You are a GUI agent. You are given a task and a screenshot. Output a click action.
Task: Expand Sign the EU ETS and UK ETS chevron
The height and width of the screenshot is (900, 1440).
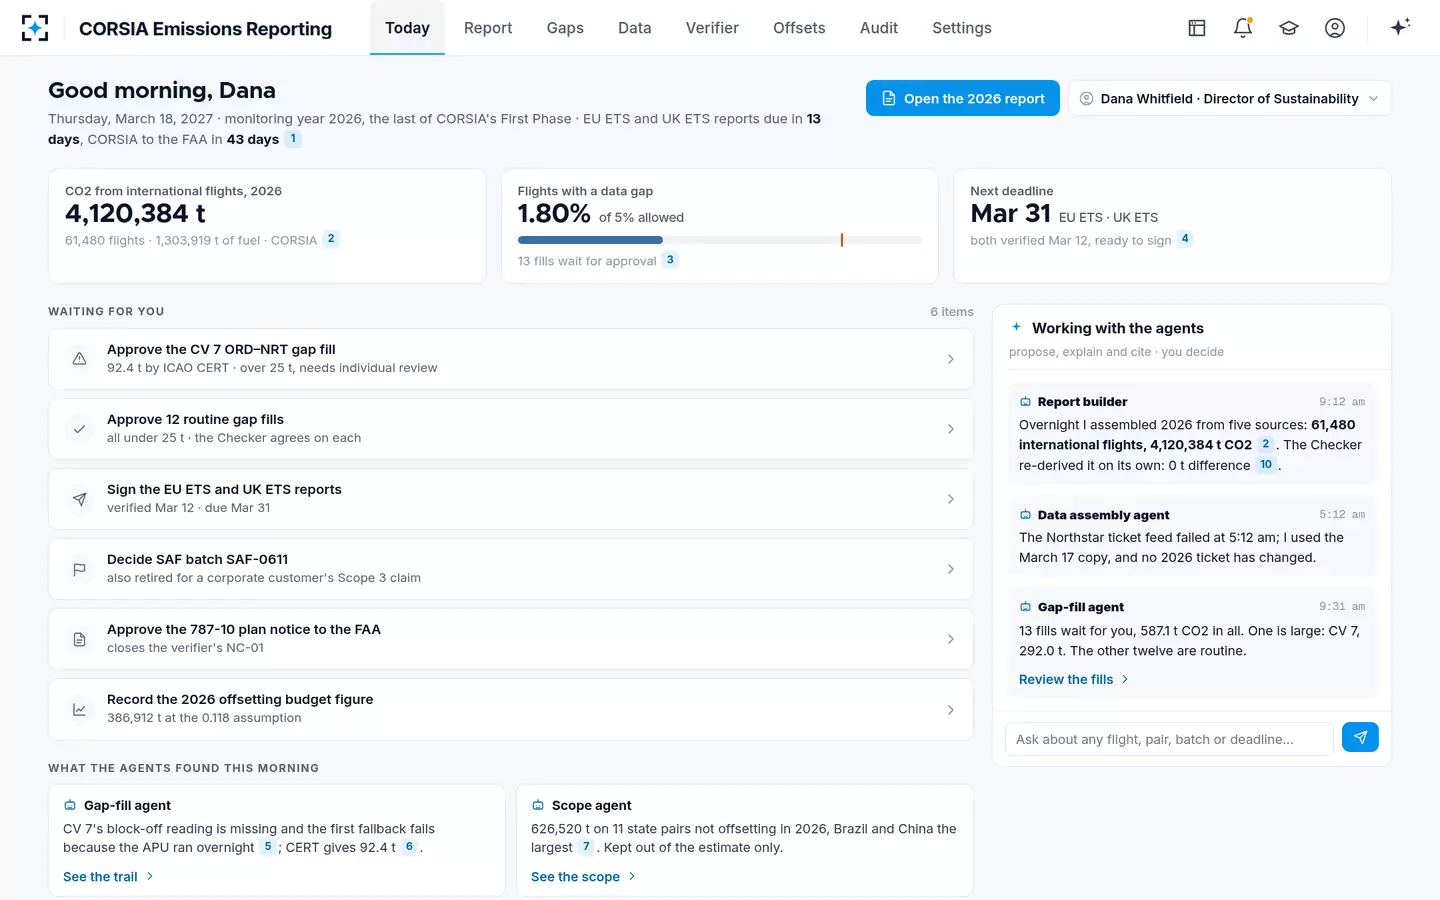pos(951,499)
